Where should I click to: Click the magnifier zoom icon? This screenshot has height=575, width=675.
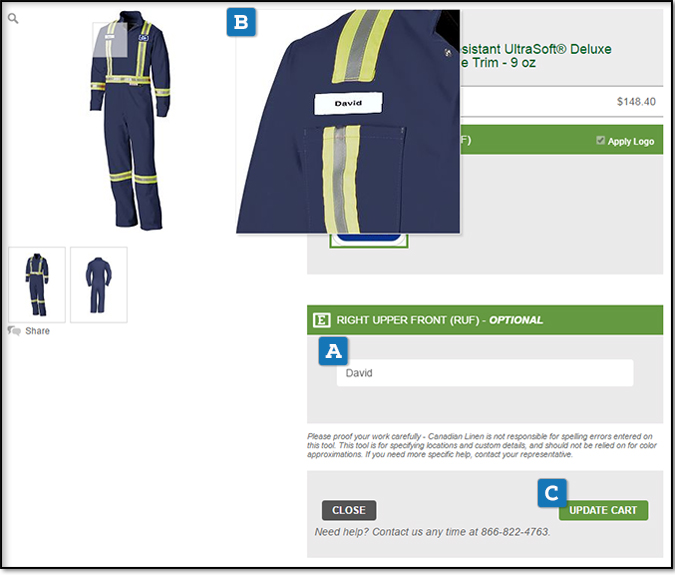(12, 18)
